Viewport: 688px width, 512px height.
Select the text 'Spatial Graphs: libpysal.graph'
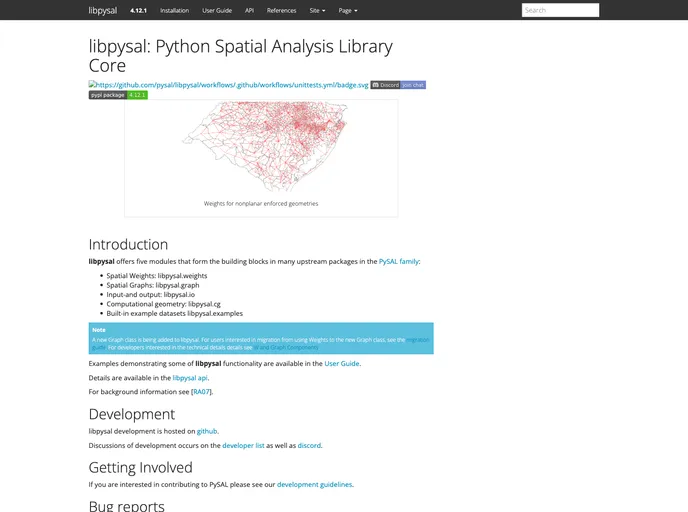[x=153, y=285]
